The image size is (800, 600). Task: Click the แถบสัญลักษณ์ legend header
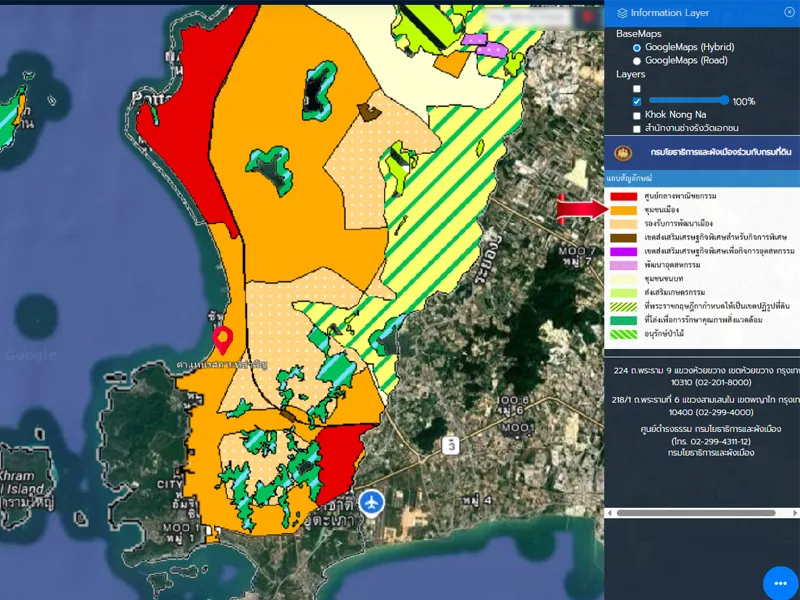(630, 177)
